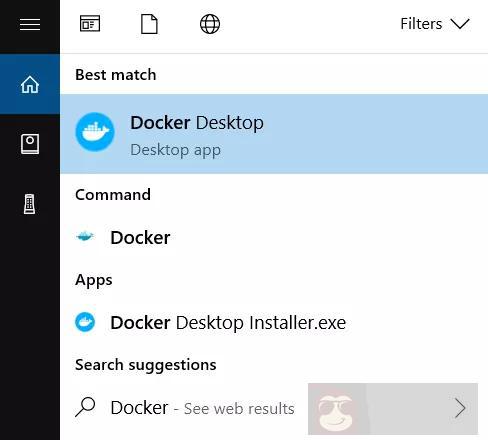This screenshot has height=440, width=488.
Task: Click the Docker Desktop Installer icon
Action: point(85,322)
